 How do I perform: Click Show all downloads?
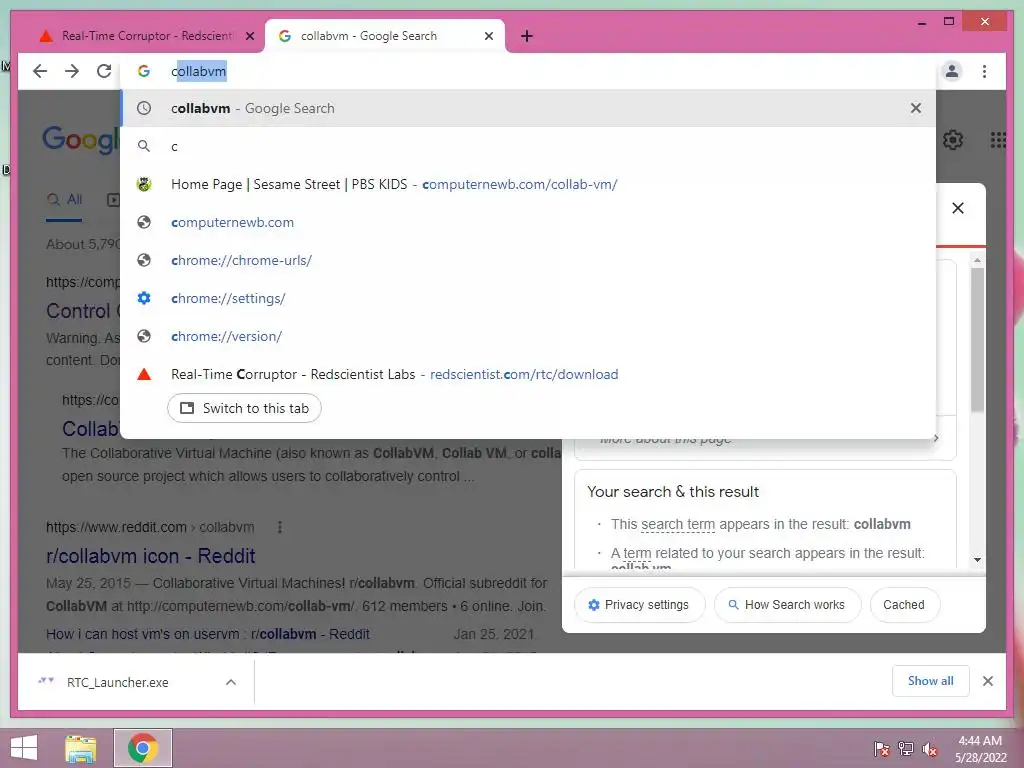(x=930, y=681)
